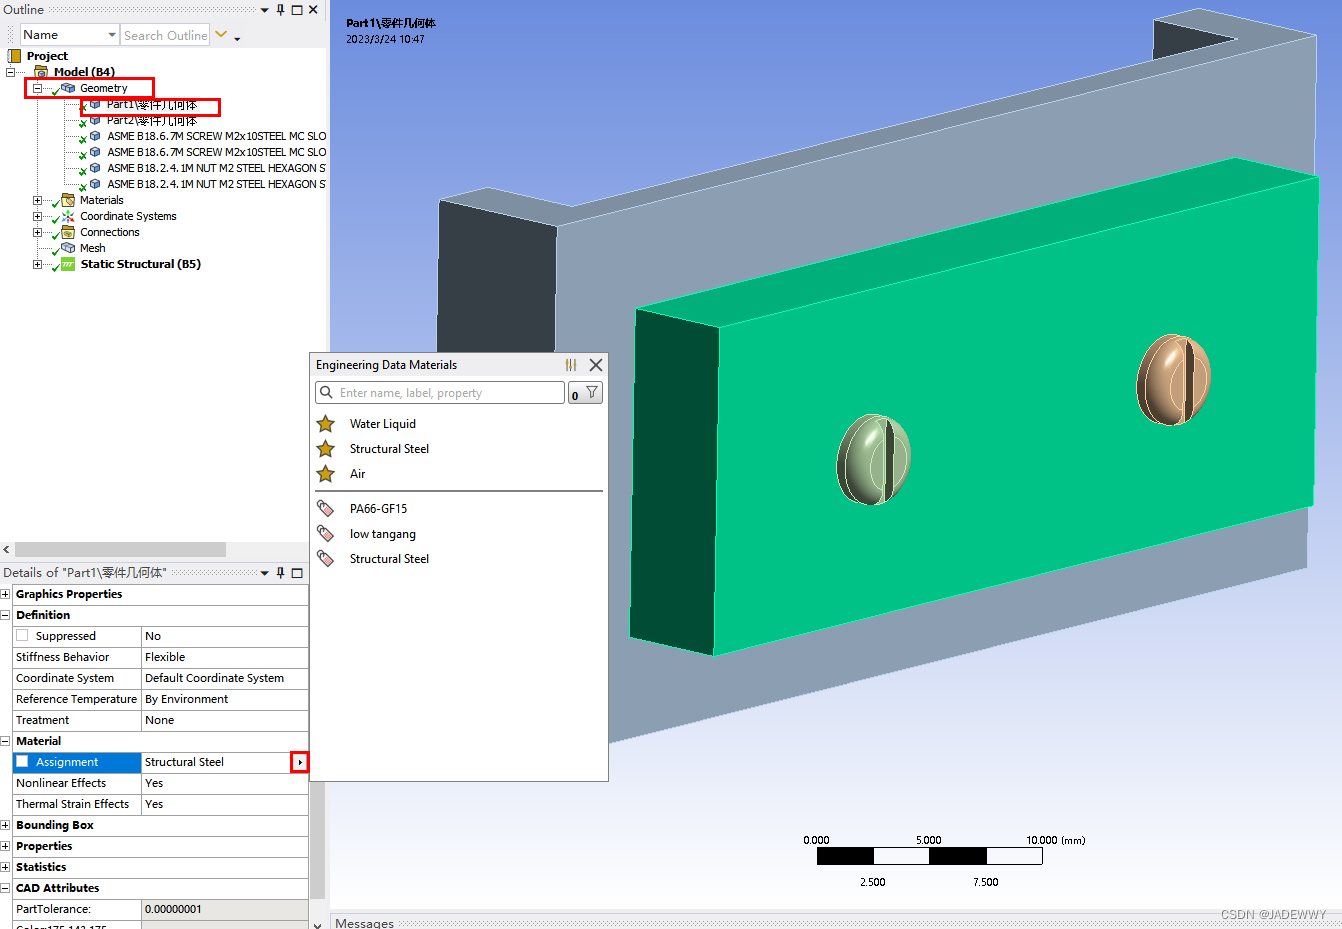
Task: Open the material assignment arrow for Structural Steel
Action: tap(299, 762)
